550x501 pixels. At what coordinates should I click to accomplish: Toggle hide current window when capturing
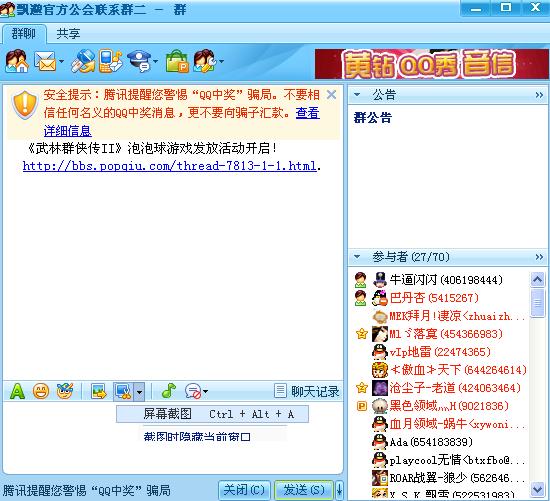coord(197,437)
